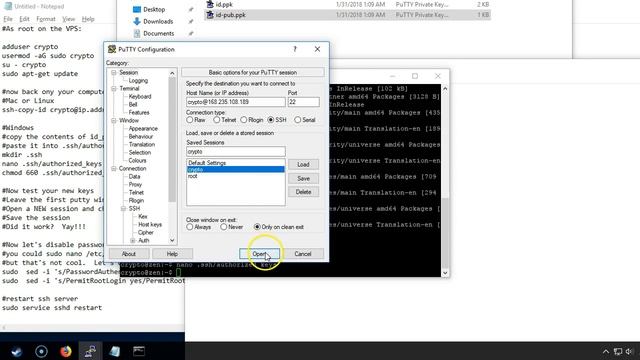
Task: Expand the Auth tree node
Action: (x=133, y=241)
